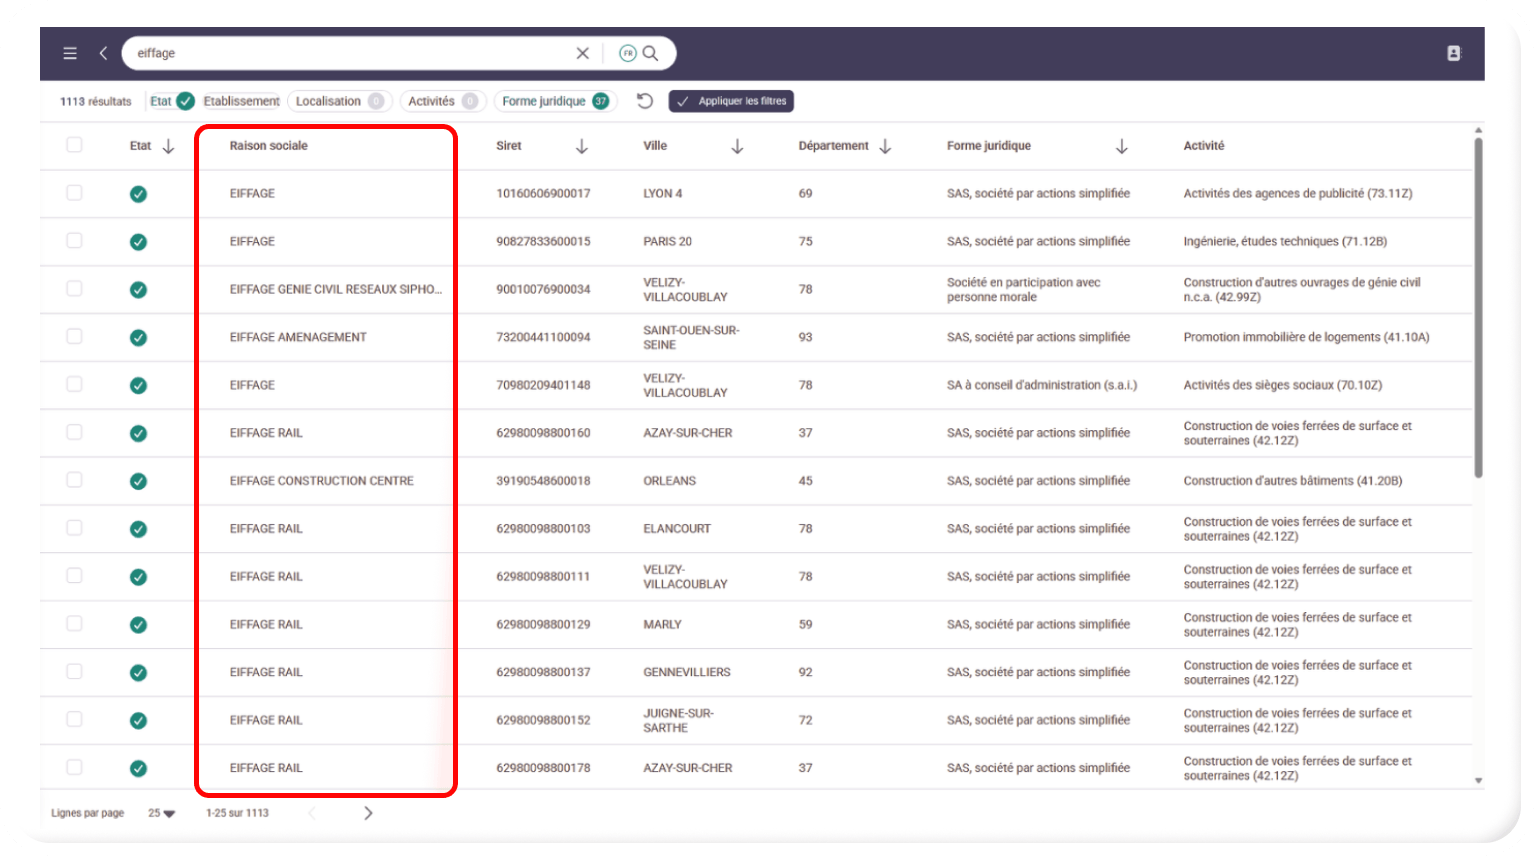The width and height of the screenshot is (1534, 856).
Task: Go back using the left arrow
Action: (x=103, y=53)
